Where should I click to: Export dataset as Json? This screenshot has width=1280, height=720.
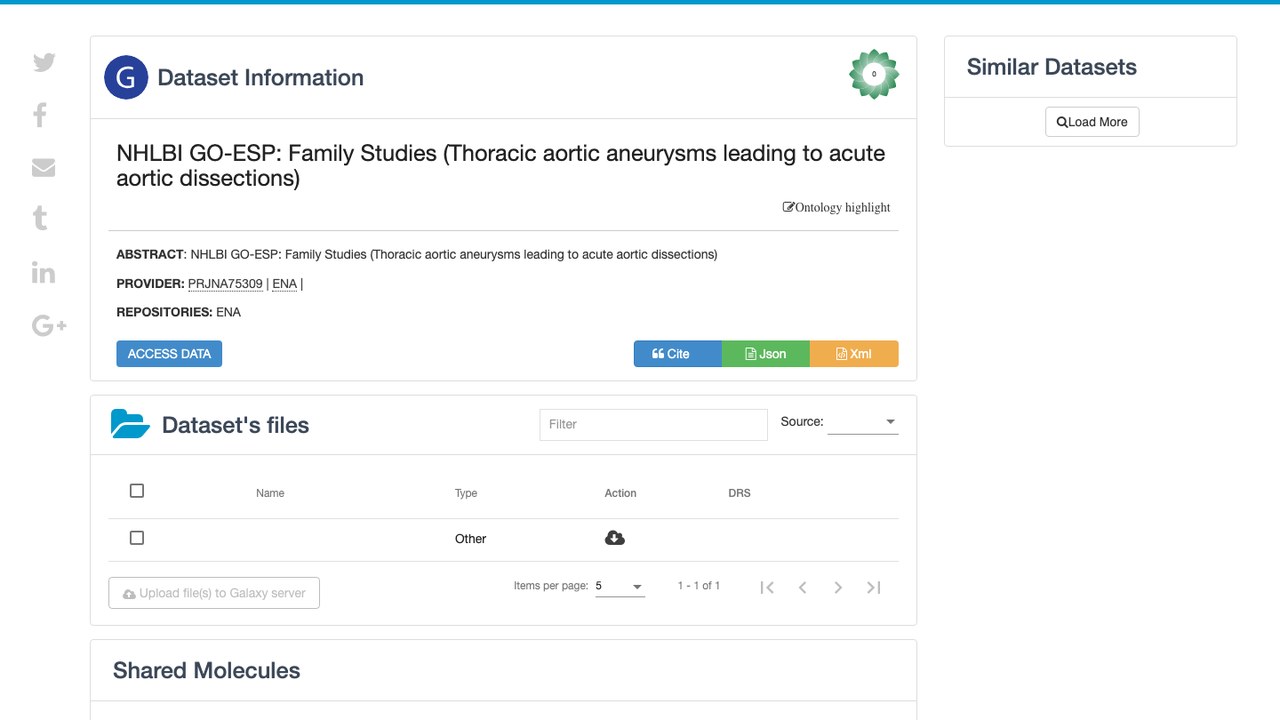pyautogui.click(x=765, y=354)
